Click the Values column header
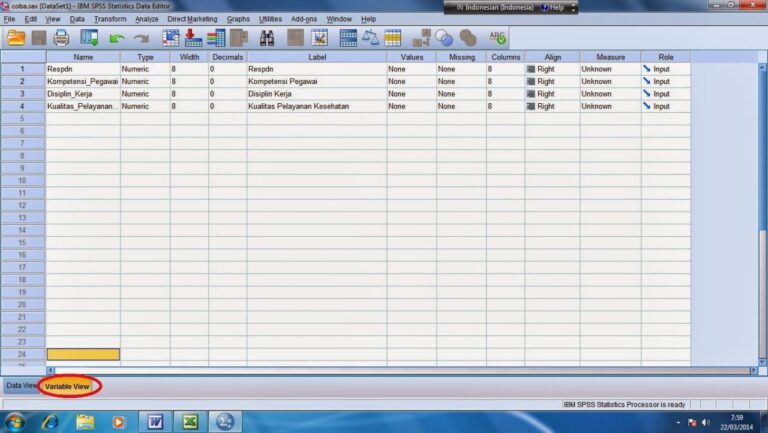 (411, 57)
